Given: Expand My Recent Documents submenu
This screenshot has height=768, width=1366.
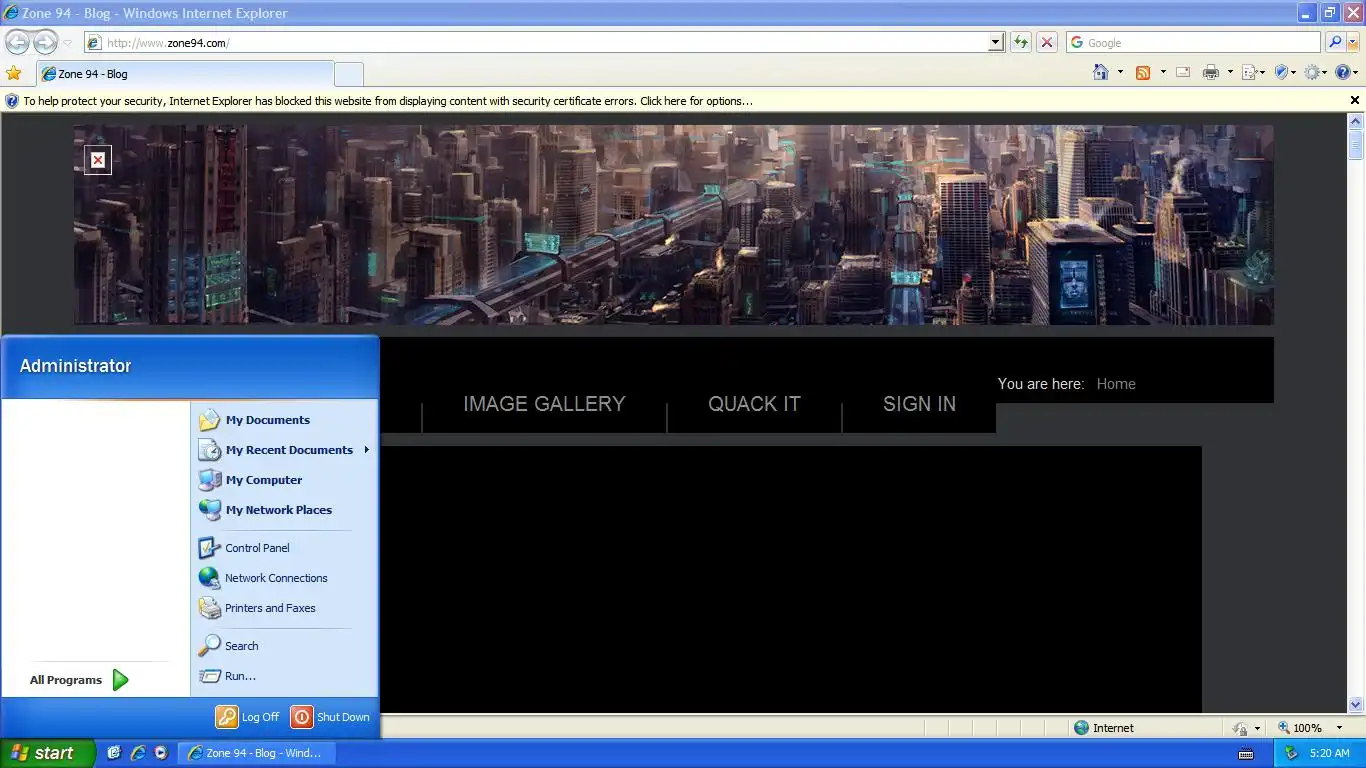Looking at the screenshot, I should point(285,450).
